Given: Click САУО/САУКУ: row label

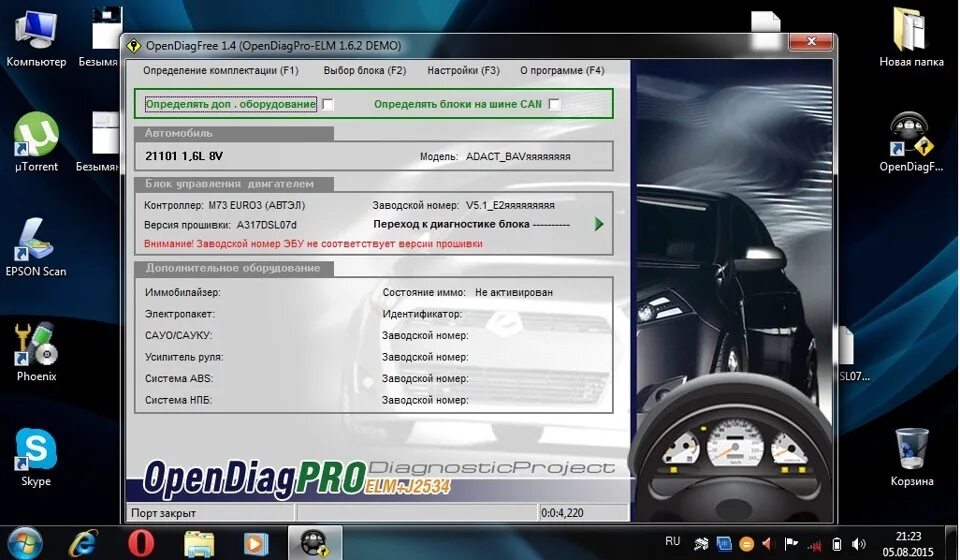Looking at the screenshot, I should [x=178, y=335].
